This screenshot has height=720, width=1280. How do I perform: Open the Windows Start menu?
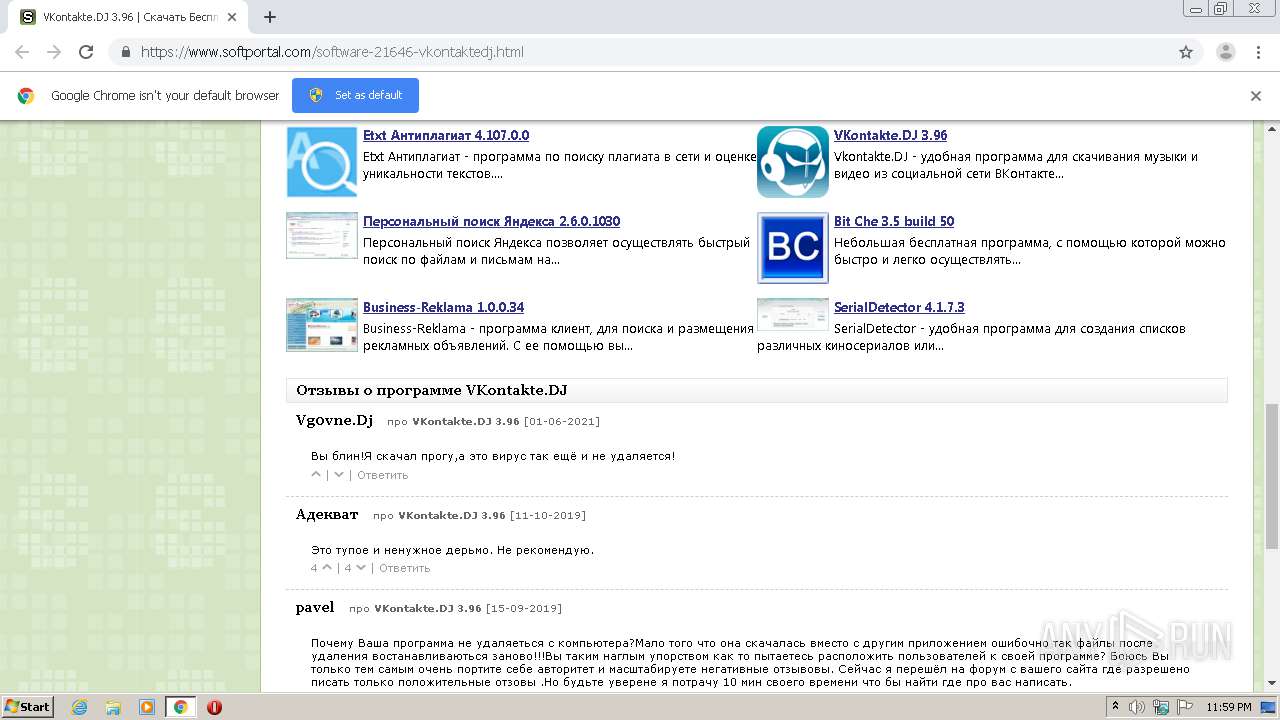(28, 707)
